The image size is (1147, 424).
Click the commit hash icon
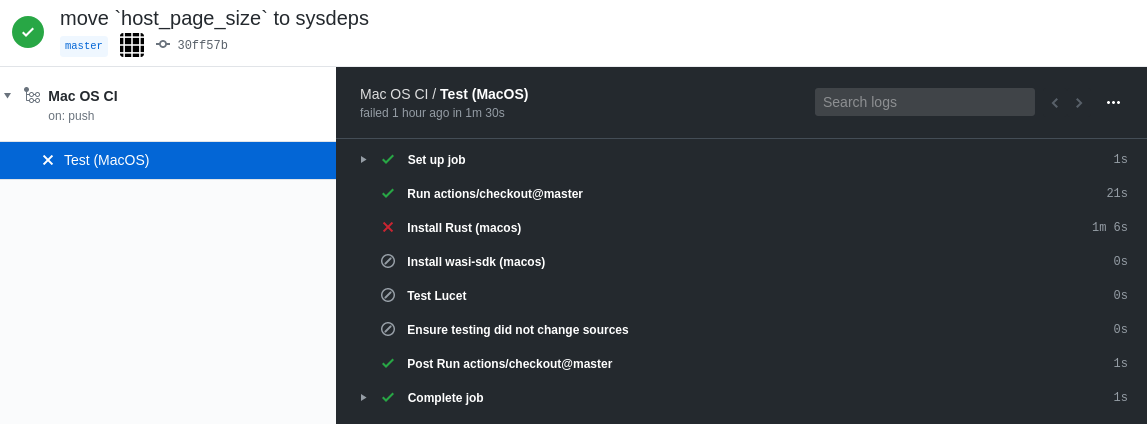[x=163, y=44]
